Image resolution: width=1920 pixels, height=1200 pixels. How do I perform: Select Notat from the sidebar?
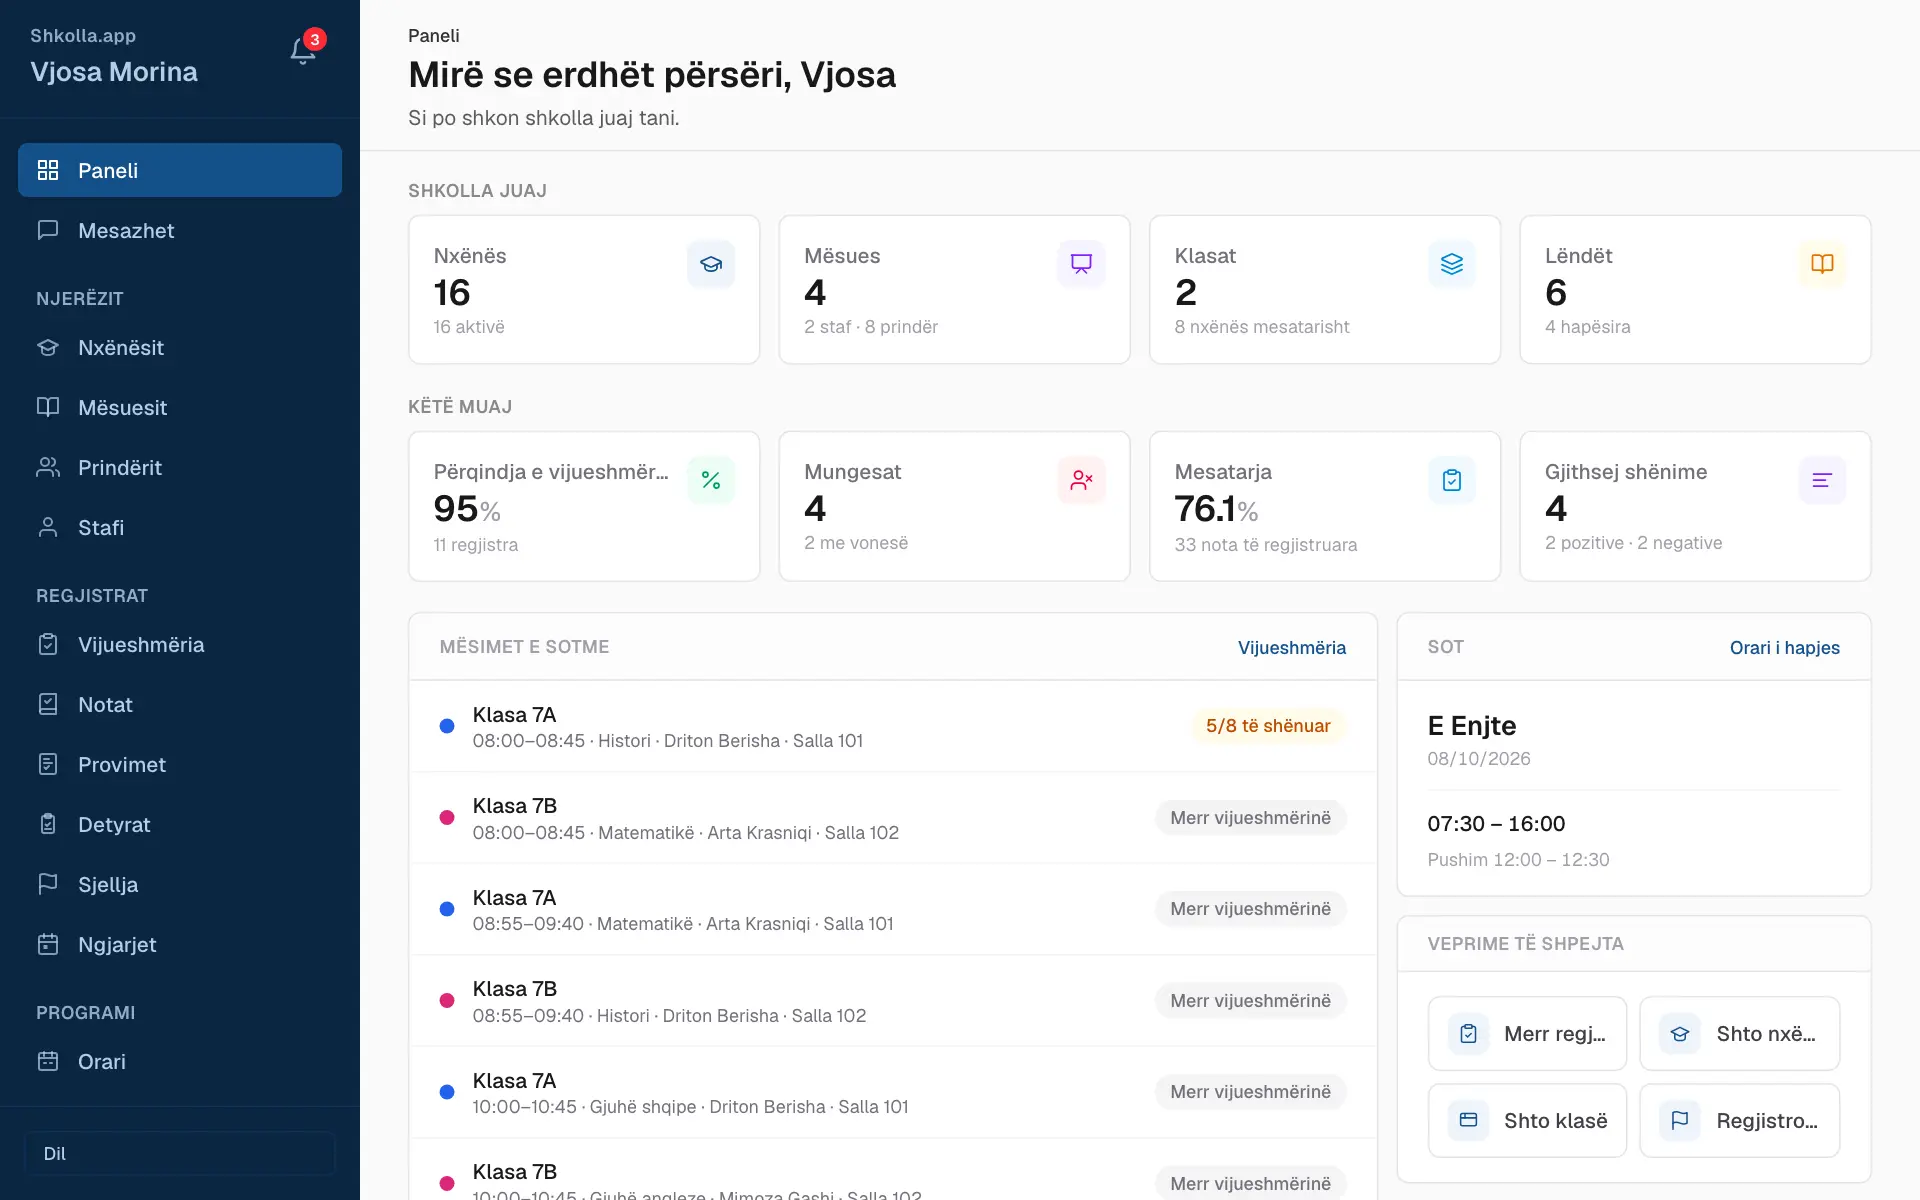coord(180,704)
